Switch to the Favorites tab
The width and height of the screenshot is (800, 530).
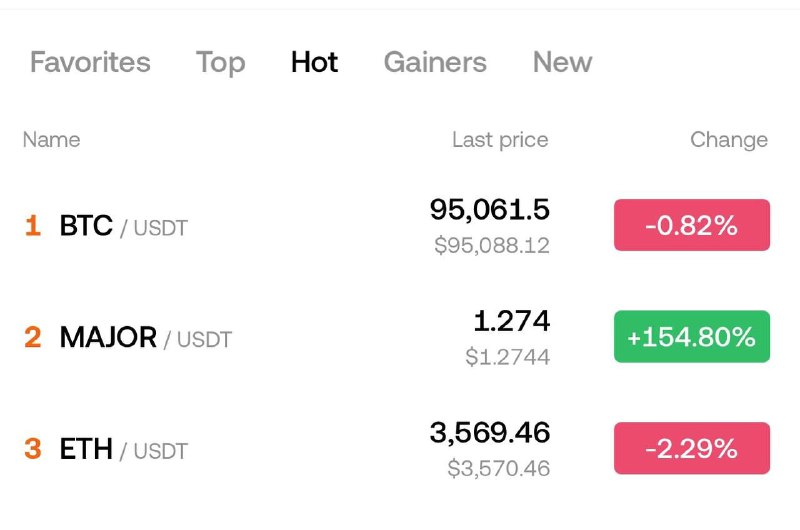tap(90, 62)
